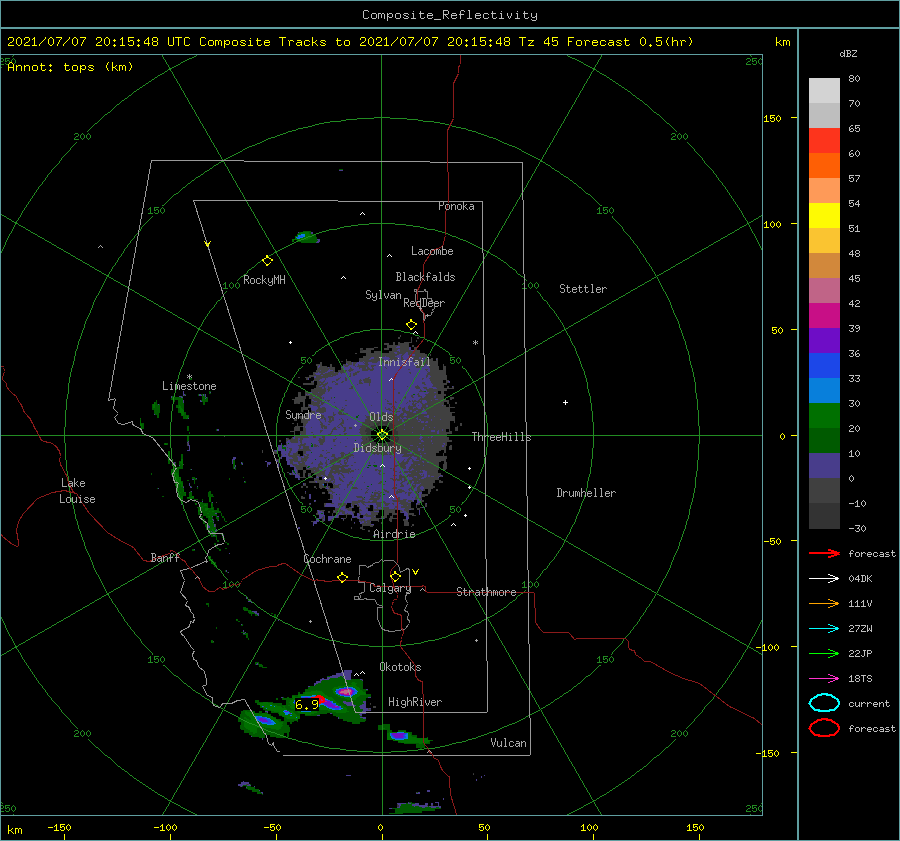Click the Banff label
Image resolution: width=900 pixels, height=841 pixels.
[165, 557]
